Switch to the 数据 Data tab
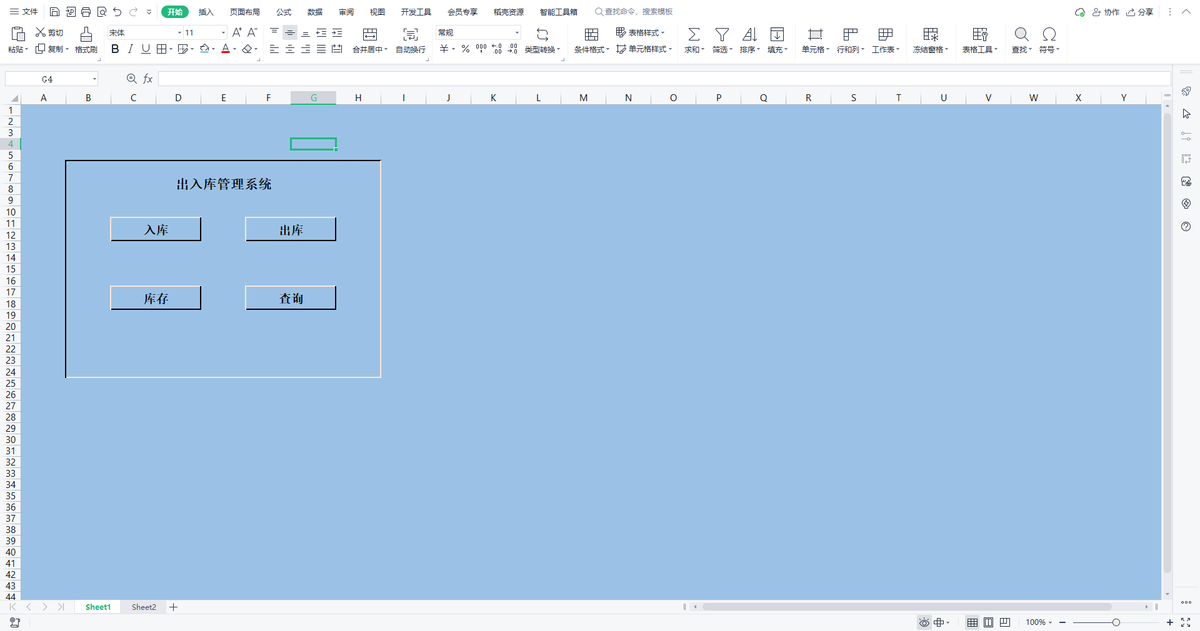Screen dimensions: 1200x631 [315, 12]
